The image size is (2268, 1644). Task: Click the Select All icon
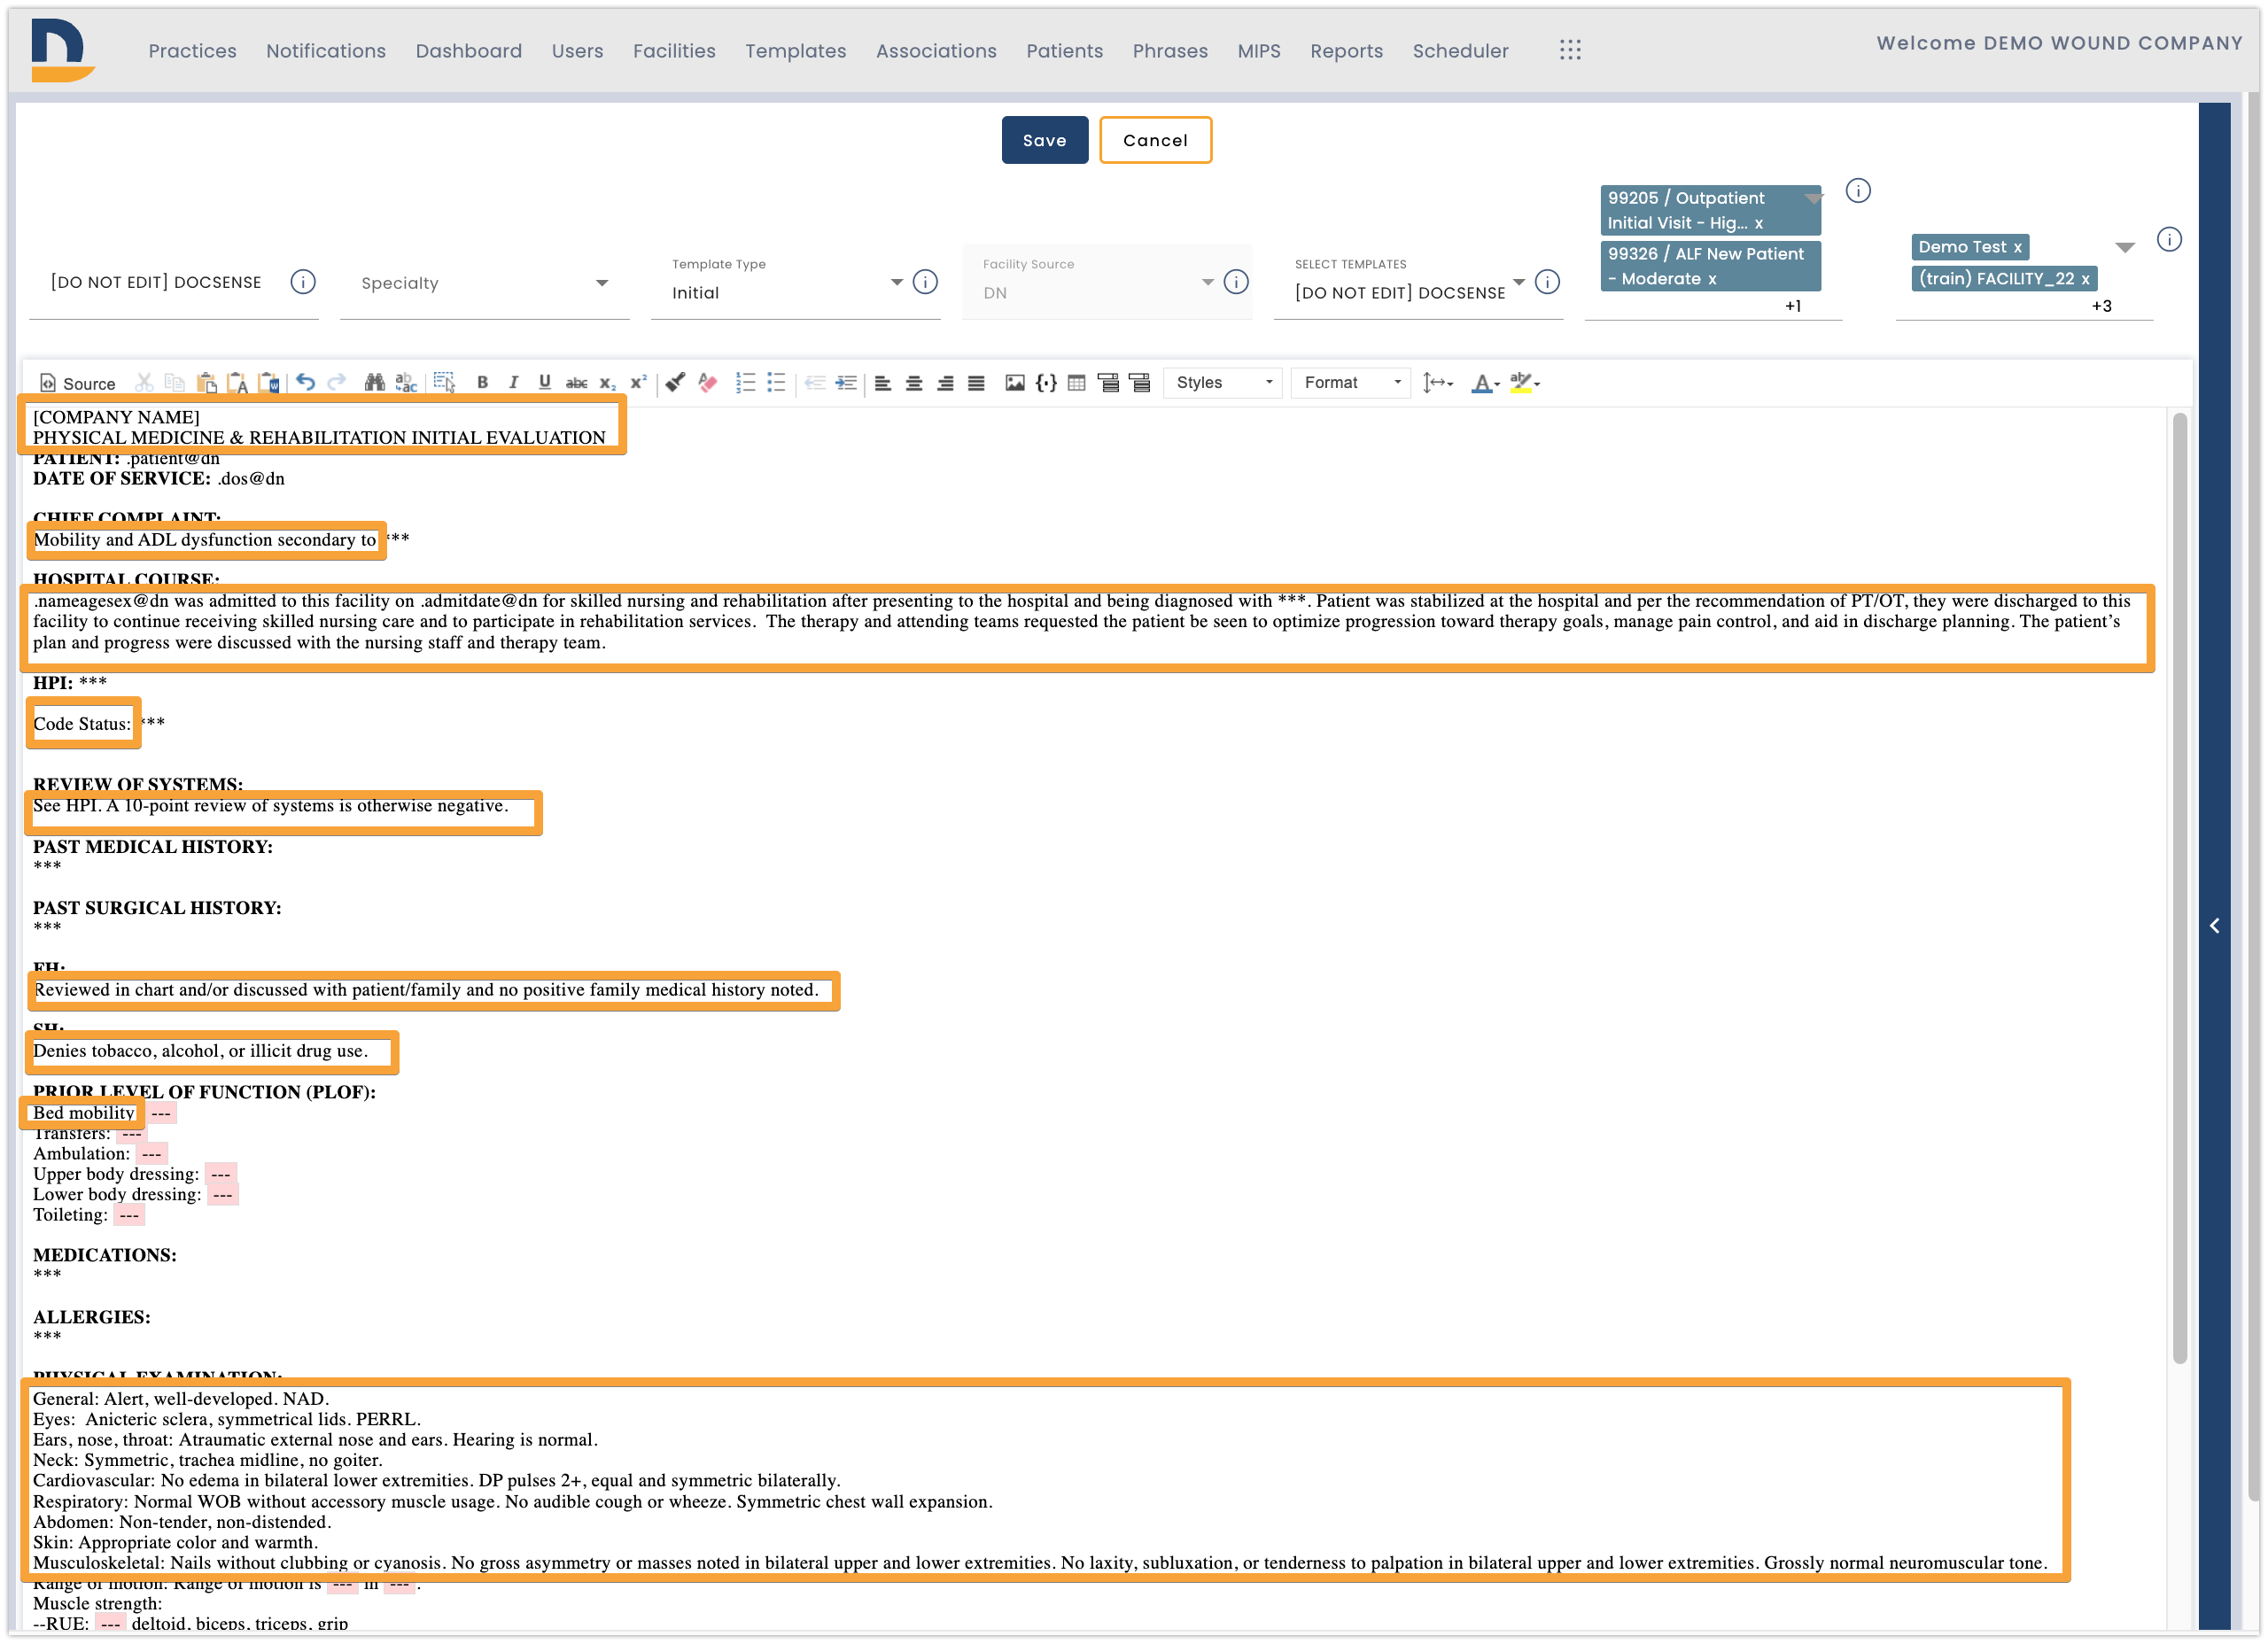click(x=444, y=383)
